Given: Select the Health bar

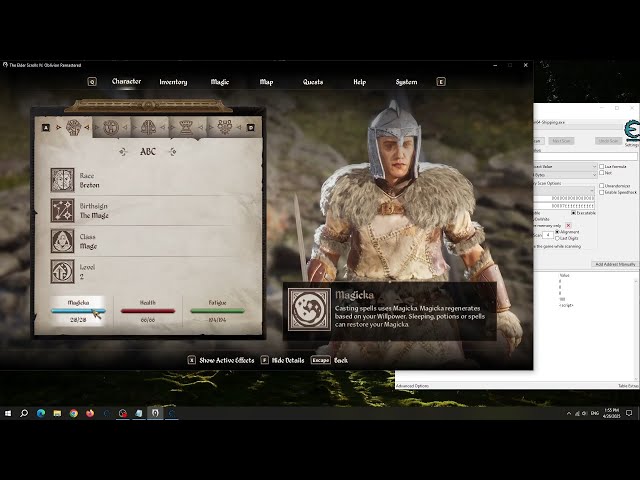Looking at the screenshot, I should (x=148, y=311).
